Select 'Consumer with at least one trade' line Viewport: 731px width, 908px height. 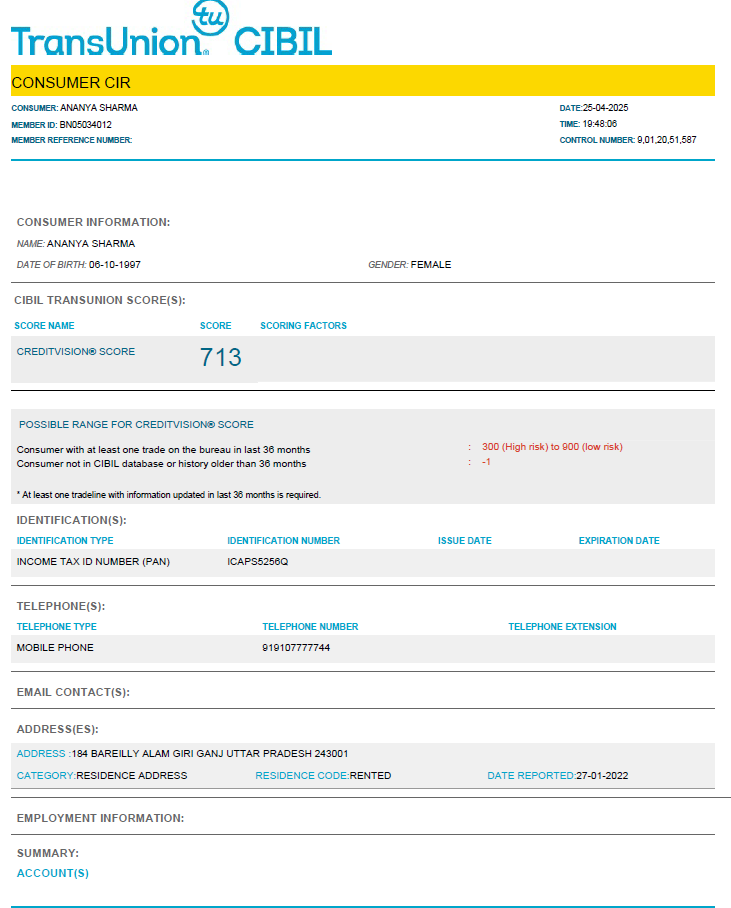(x=163, y=450)
